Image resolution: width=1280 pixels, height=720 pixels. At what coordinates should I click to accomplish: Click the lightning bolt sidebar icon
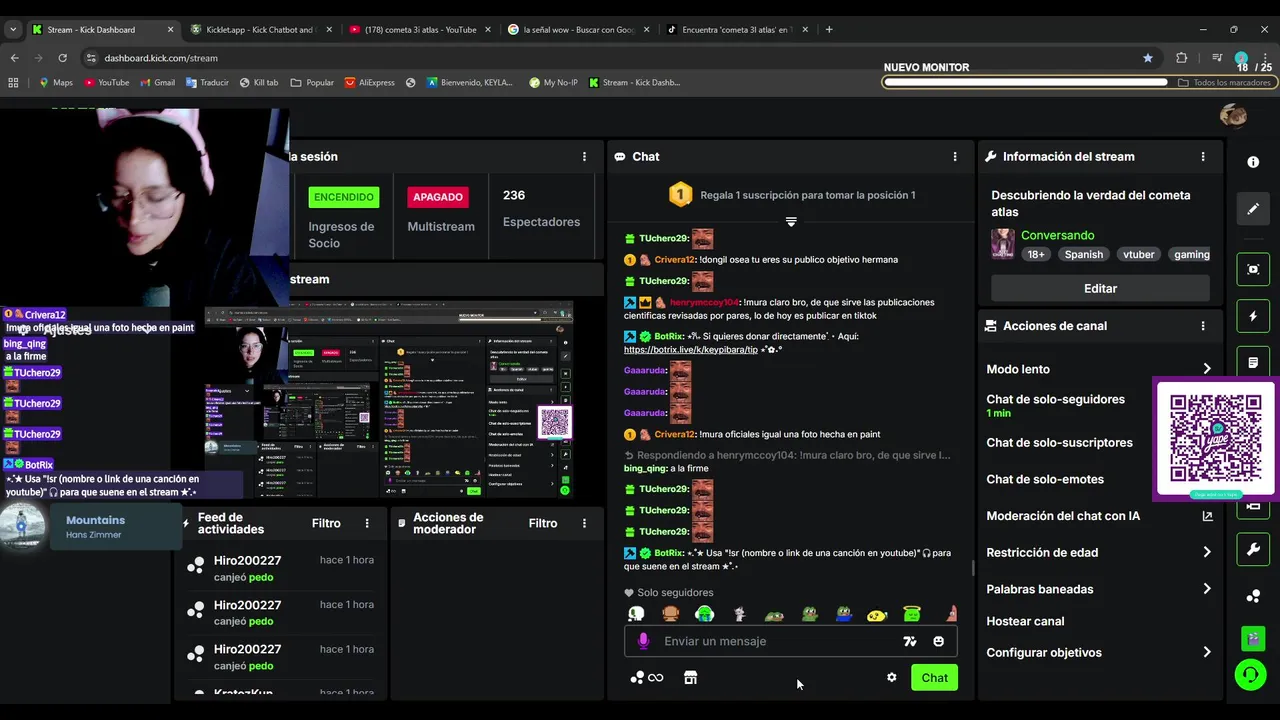tap(1253, 316)
